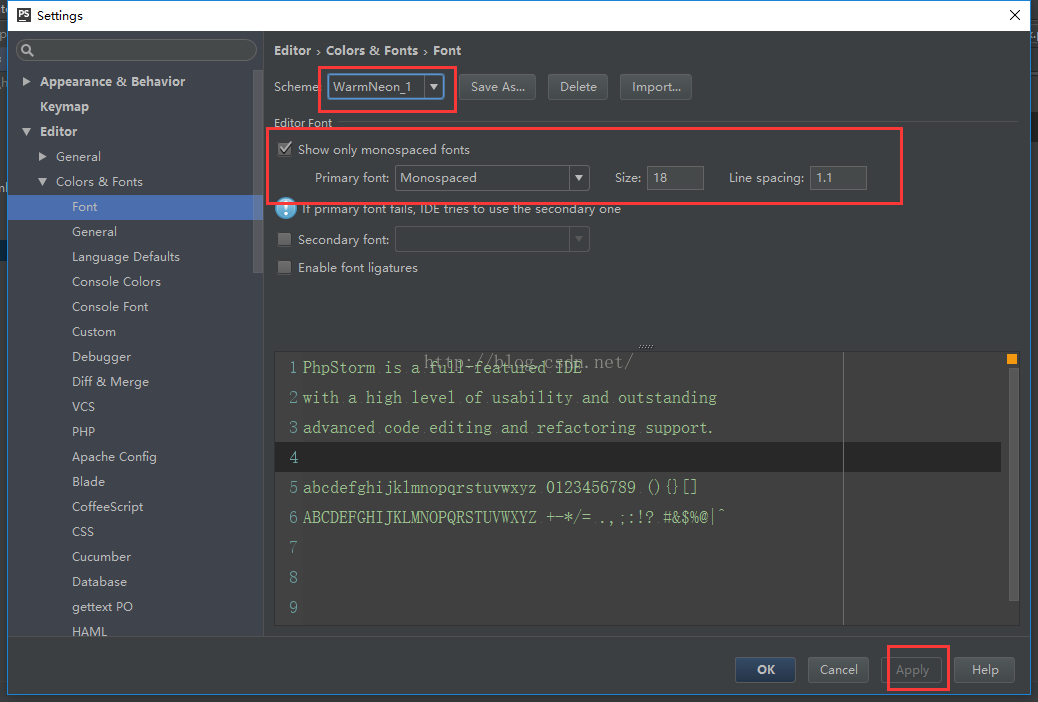Click the splitter handle above the preview
The width and height of the screenshot is (1038, 702).
point(646,346)
